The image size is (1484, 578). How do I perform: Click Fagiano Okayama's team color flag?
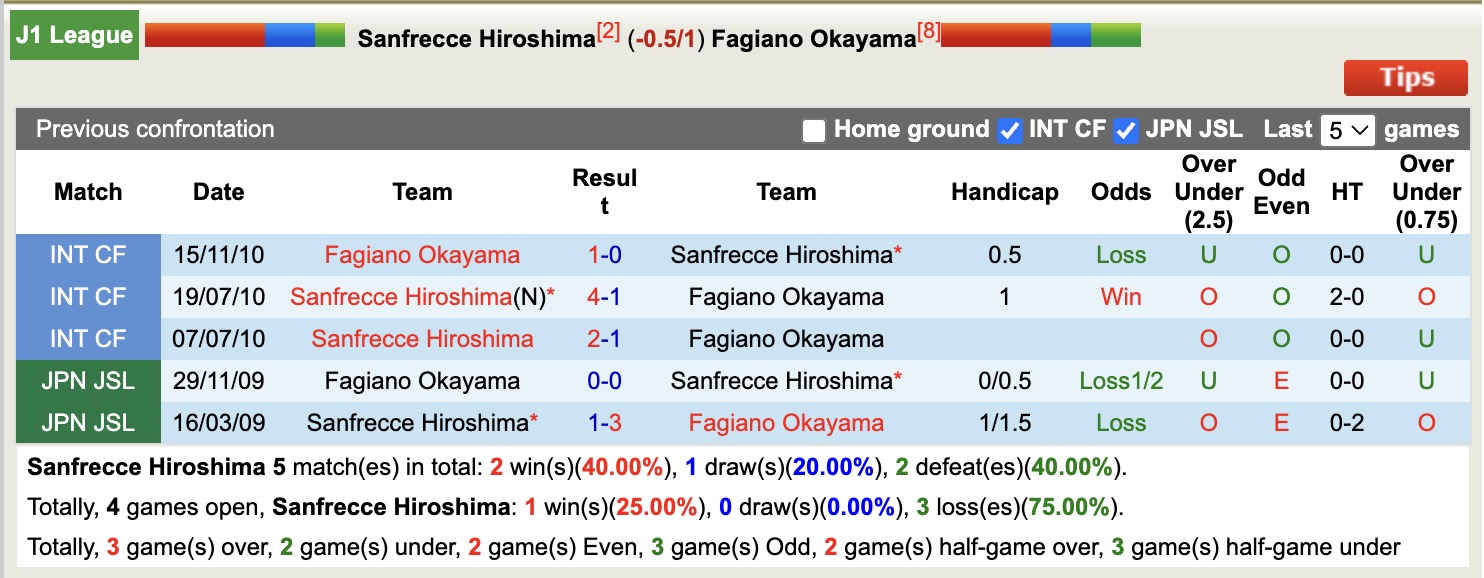1040,33
